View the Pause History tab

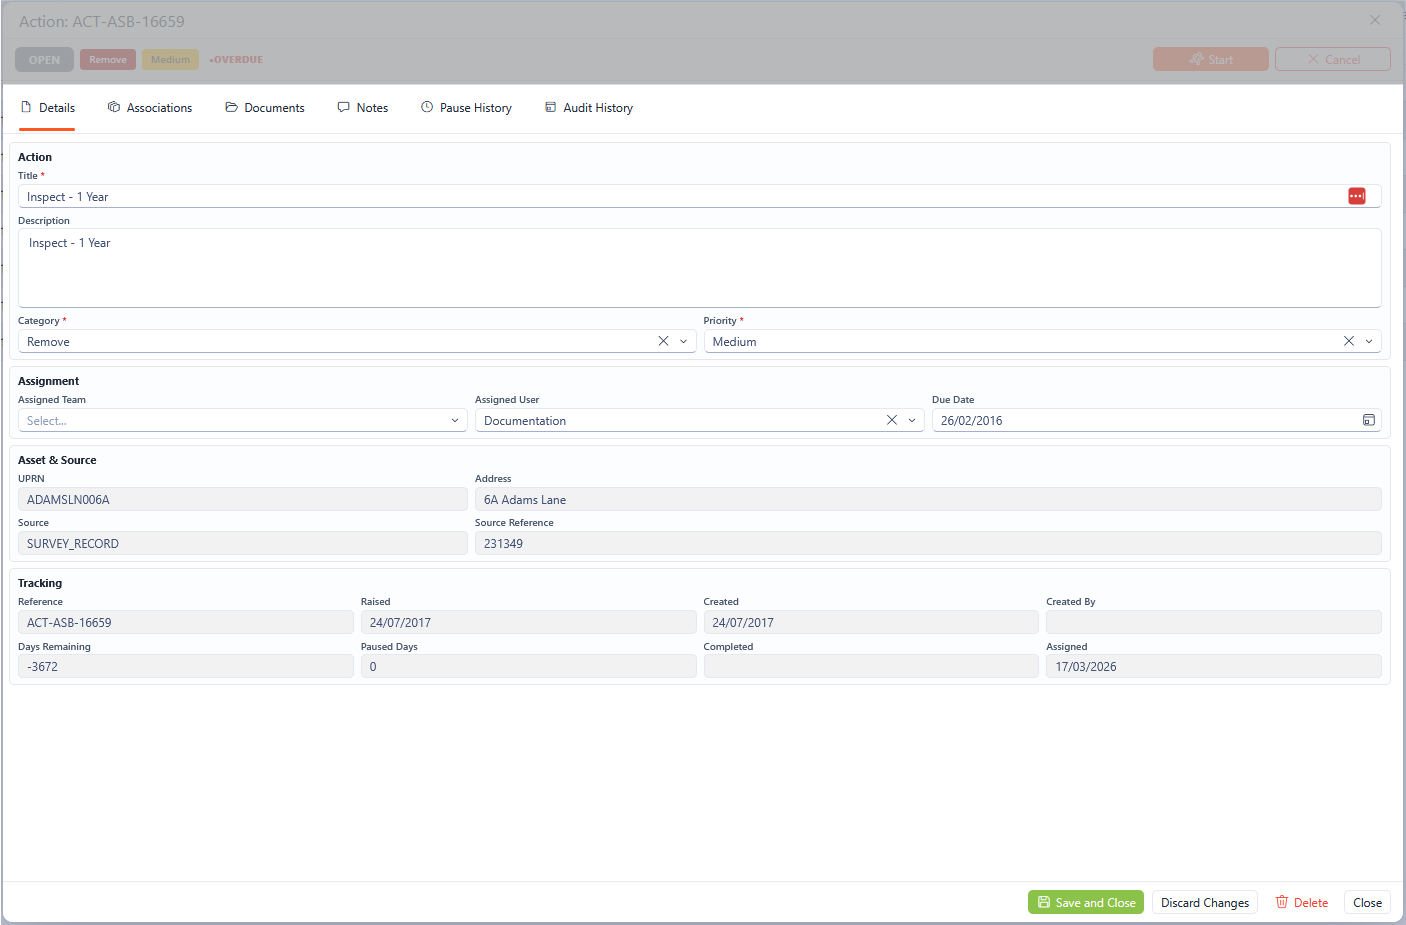[466, 108]
